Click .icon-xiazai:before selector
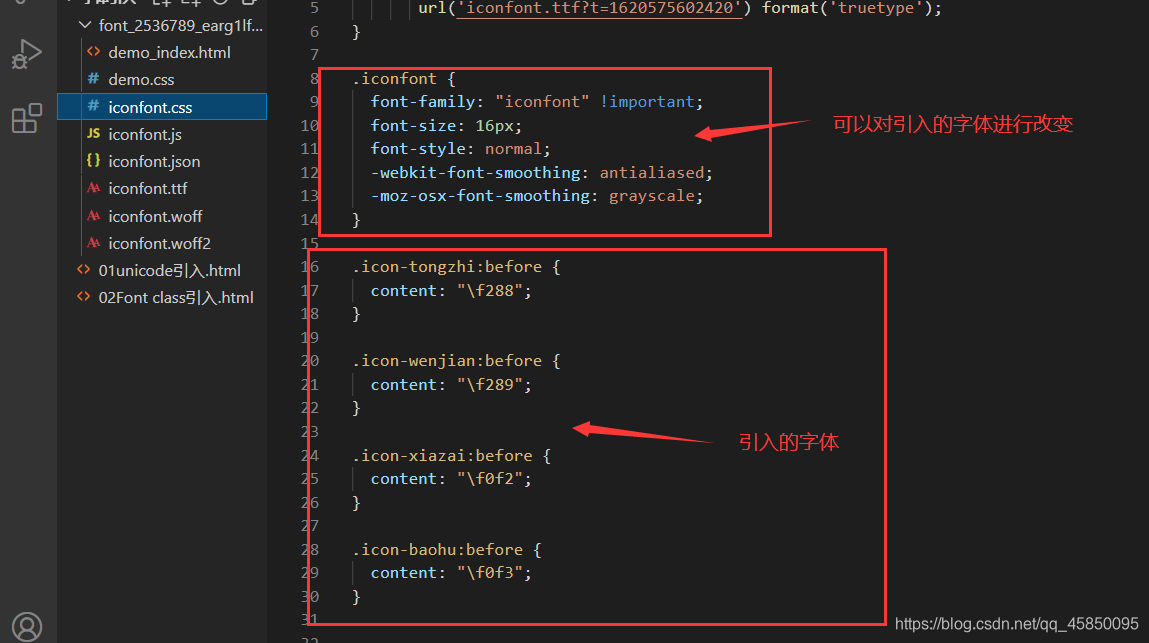Image resolution: width=1149 pixels, height=643 pixels. [x=442, y=456]
